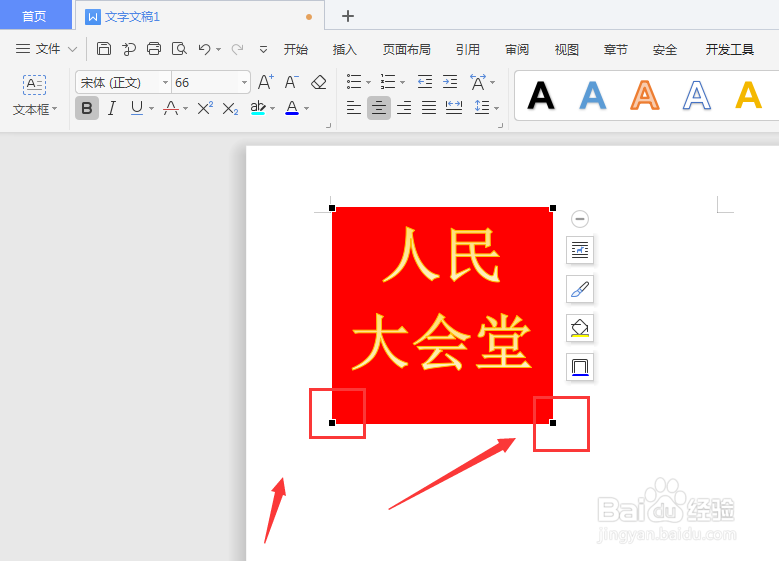Expand the 文本框 dropdown arrow
779x561 pixels.
coord(54,109)
